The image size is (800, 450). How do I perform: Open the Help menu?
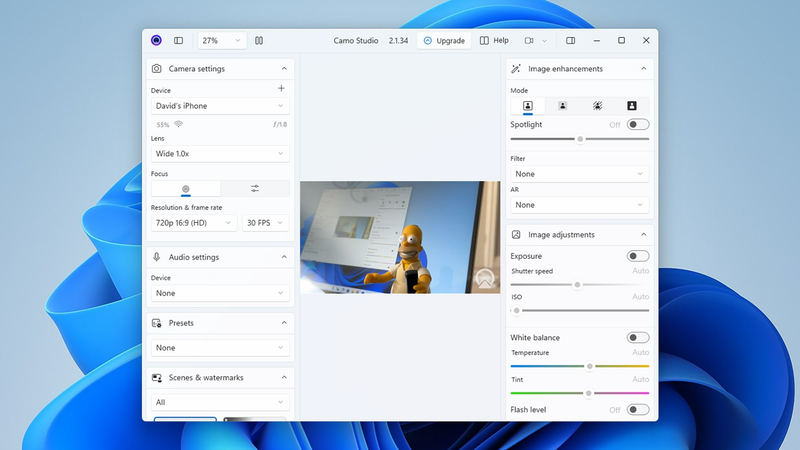(x=494, y=41)
